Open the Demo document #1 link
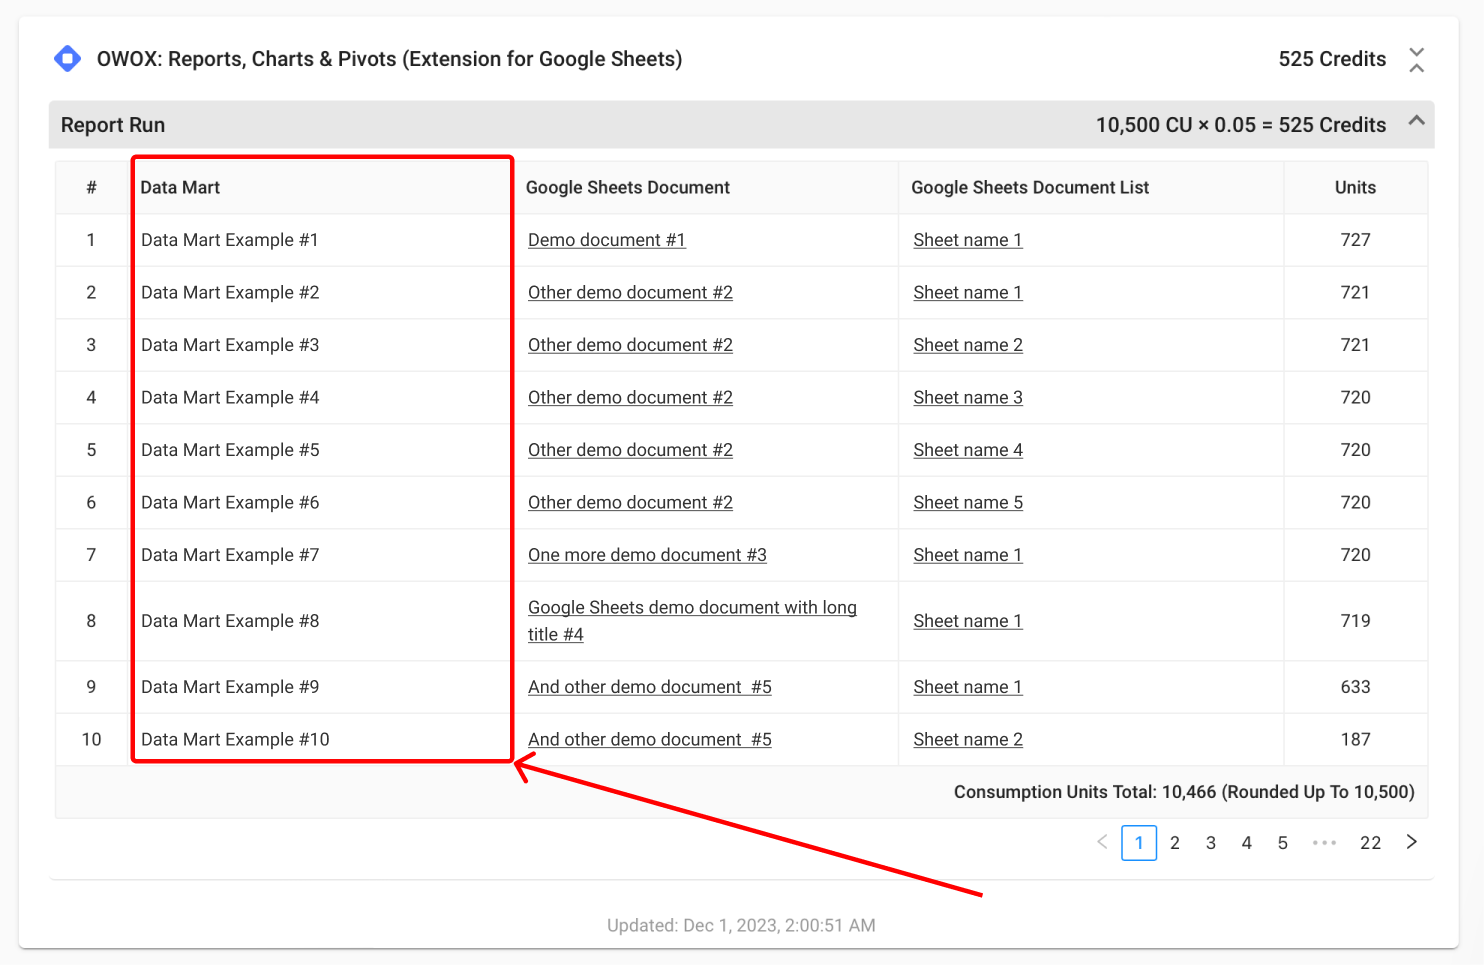1484x965 pixels. pyautogui.click(x=606, y=240)
